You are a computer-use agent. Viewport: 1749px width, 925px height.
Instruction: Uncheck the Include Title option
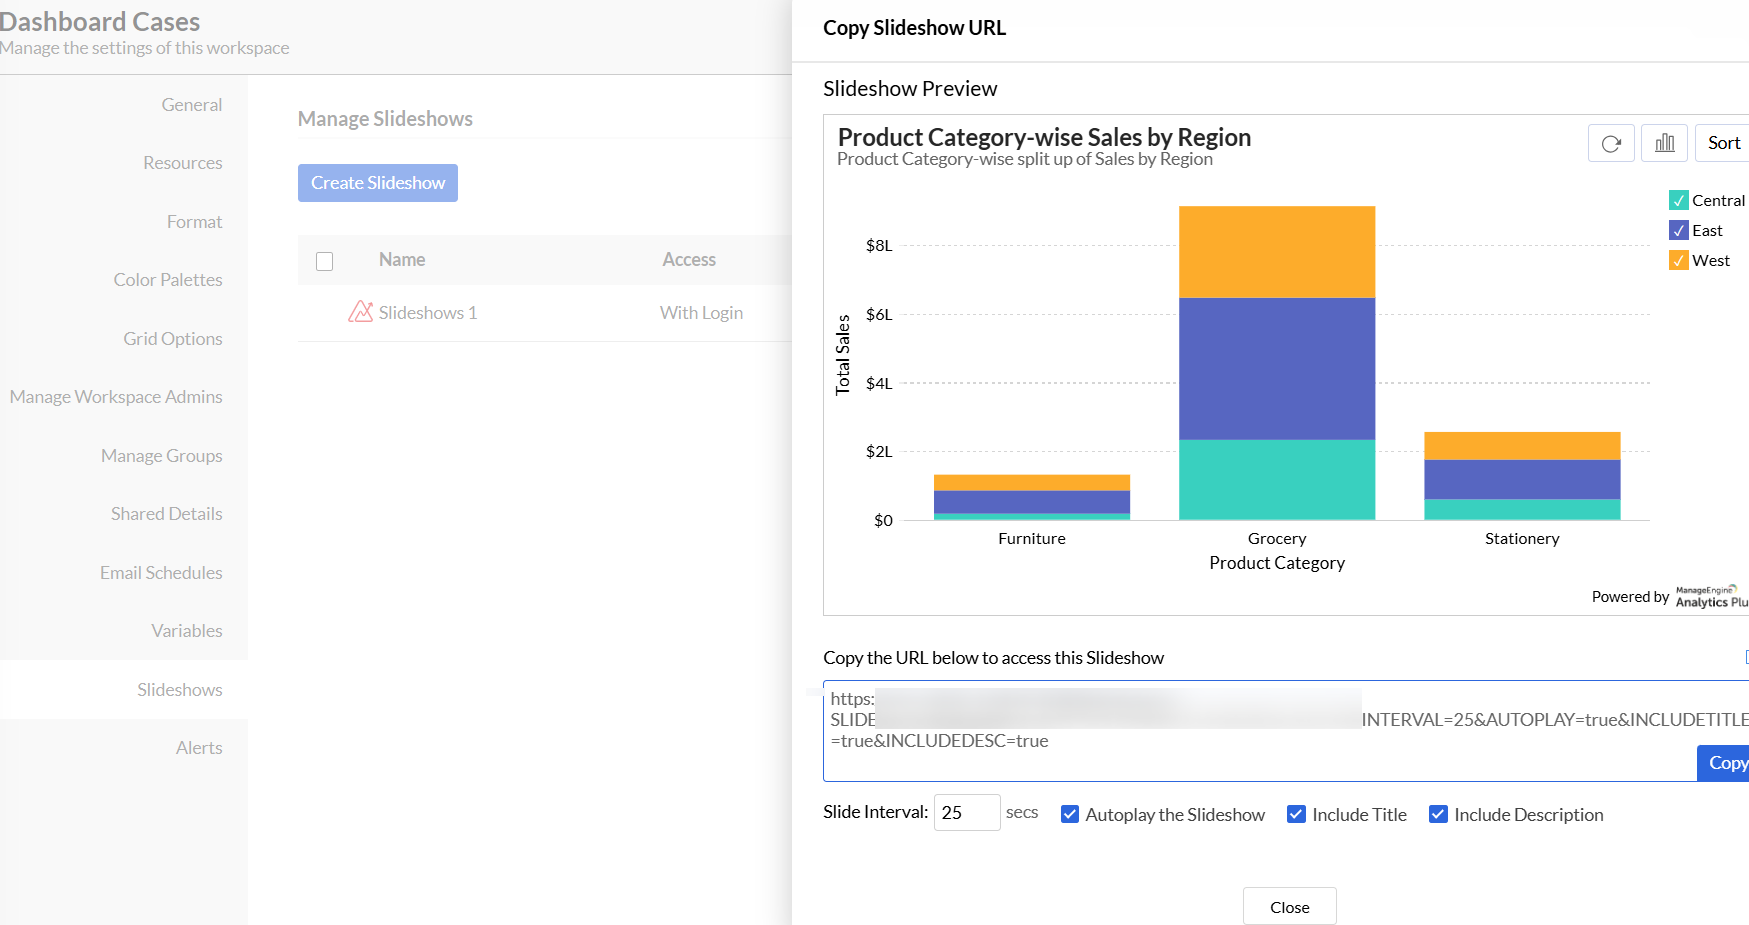1296,814
